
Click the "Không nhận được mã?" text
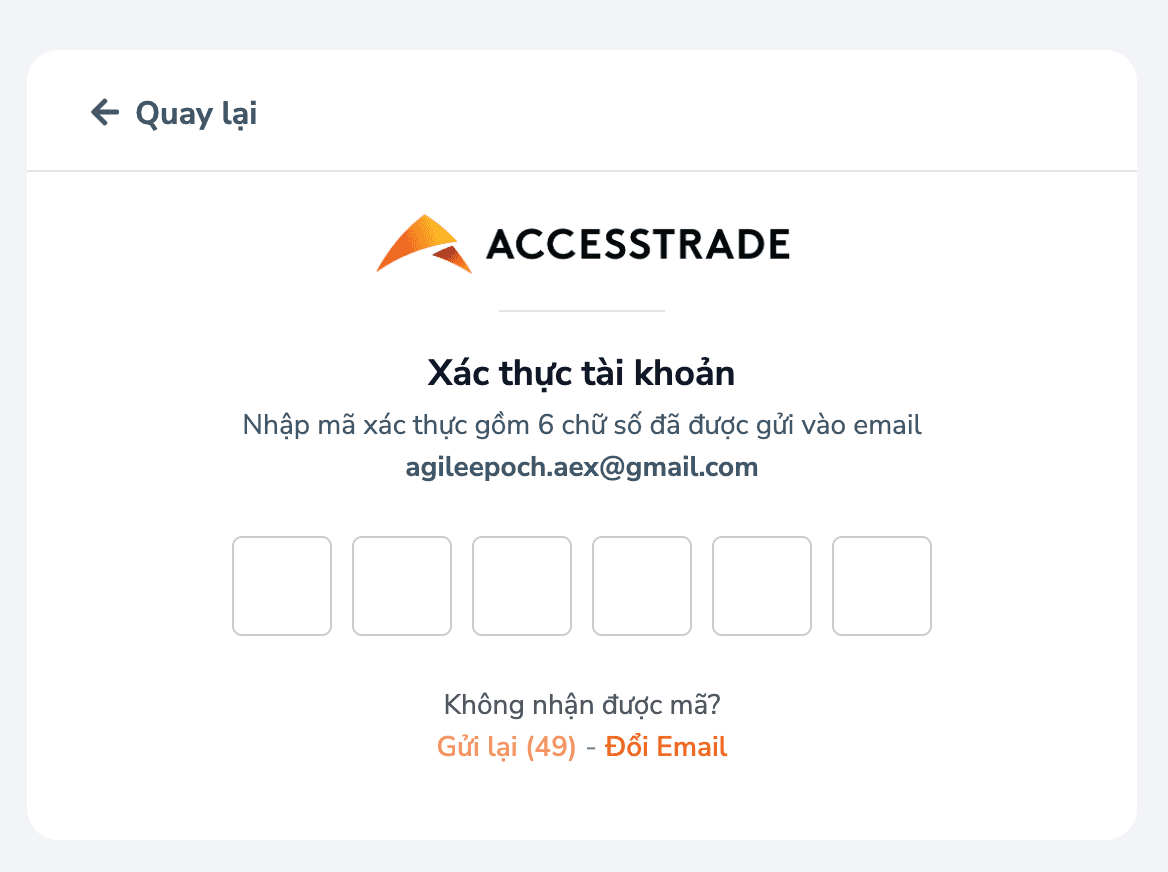(x=582, y=705)
